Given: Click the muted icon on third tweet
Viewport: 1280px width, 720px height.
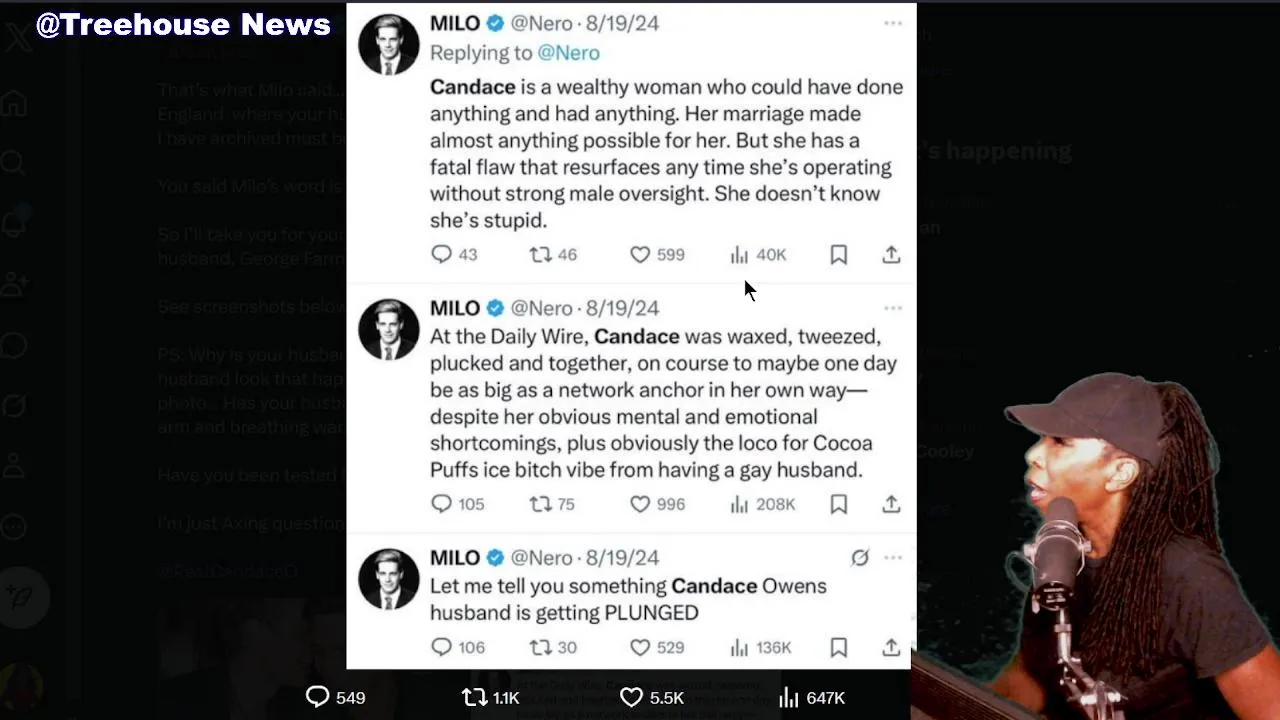Looking at the screenshot, I should [x=860, y=558].
